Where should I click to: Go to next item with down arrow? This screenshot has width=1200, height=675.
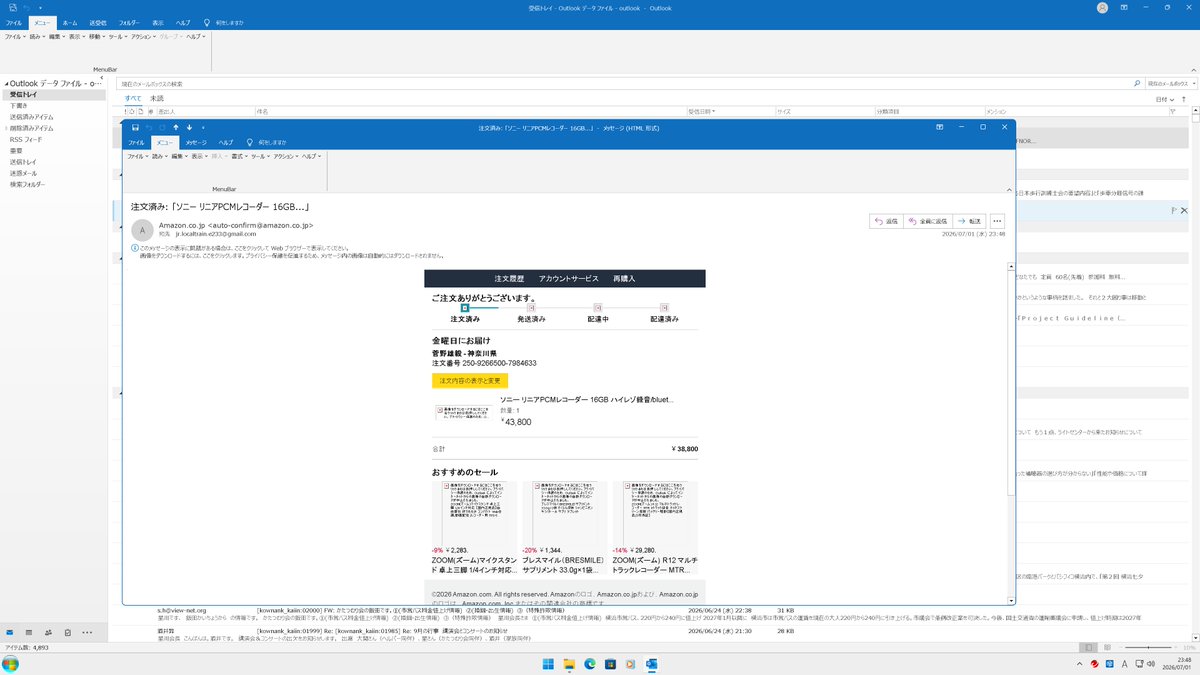pos(189,128)
